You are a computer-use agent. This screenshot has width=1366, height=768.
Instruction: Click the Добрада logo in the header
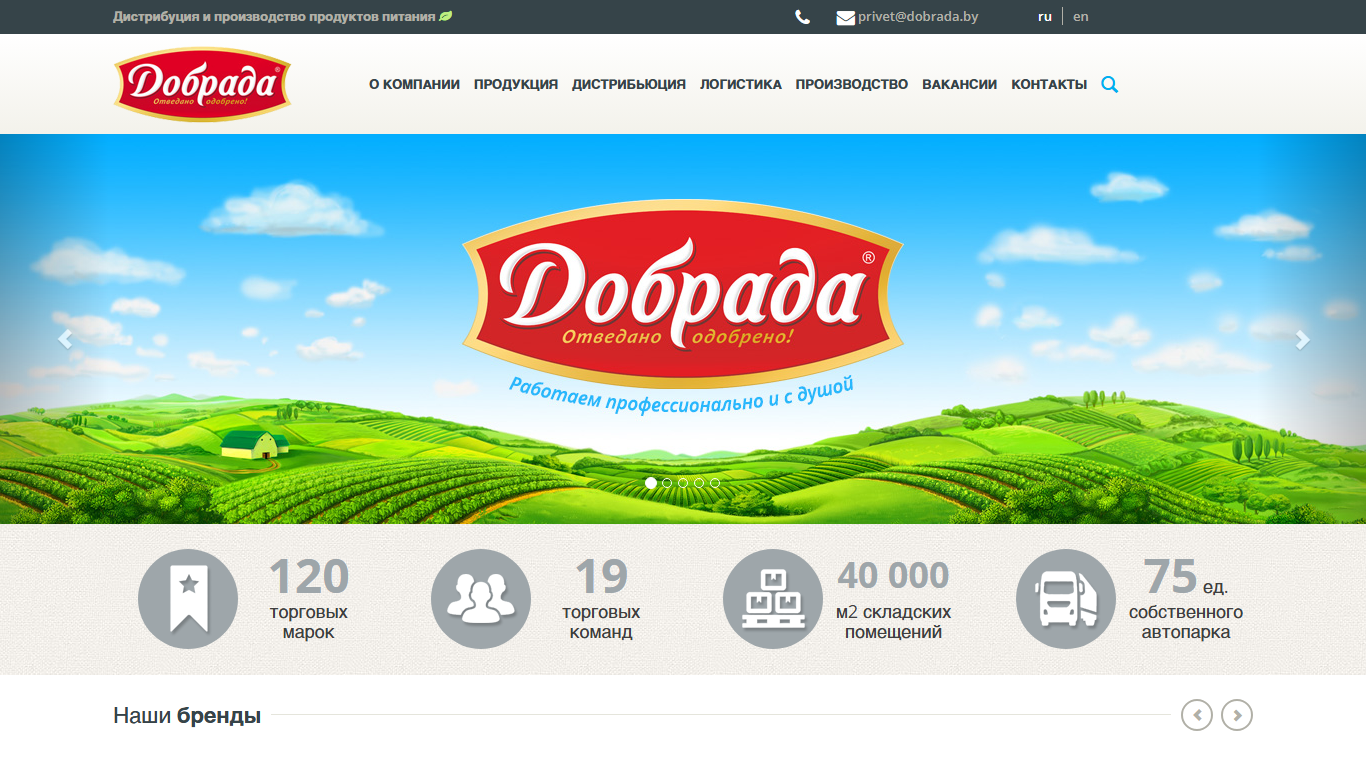[x=202, y=85]
